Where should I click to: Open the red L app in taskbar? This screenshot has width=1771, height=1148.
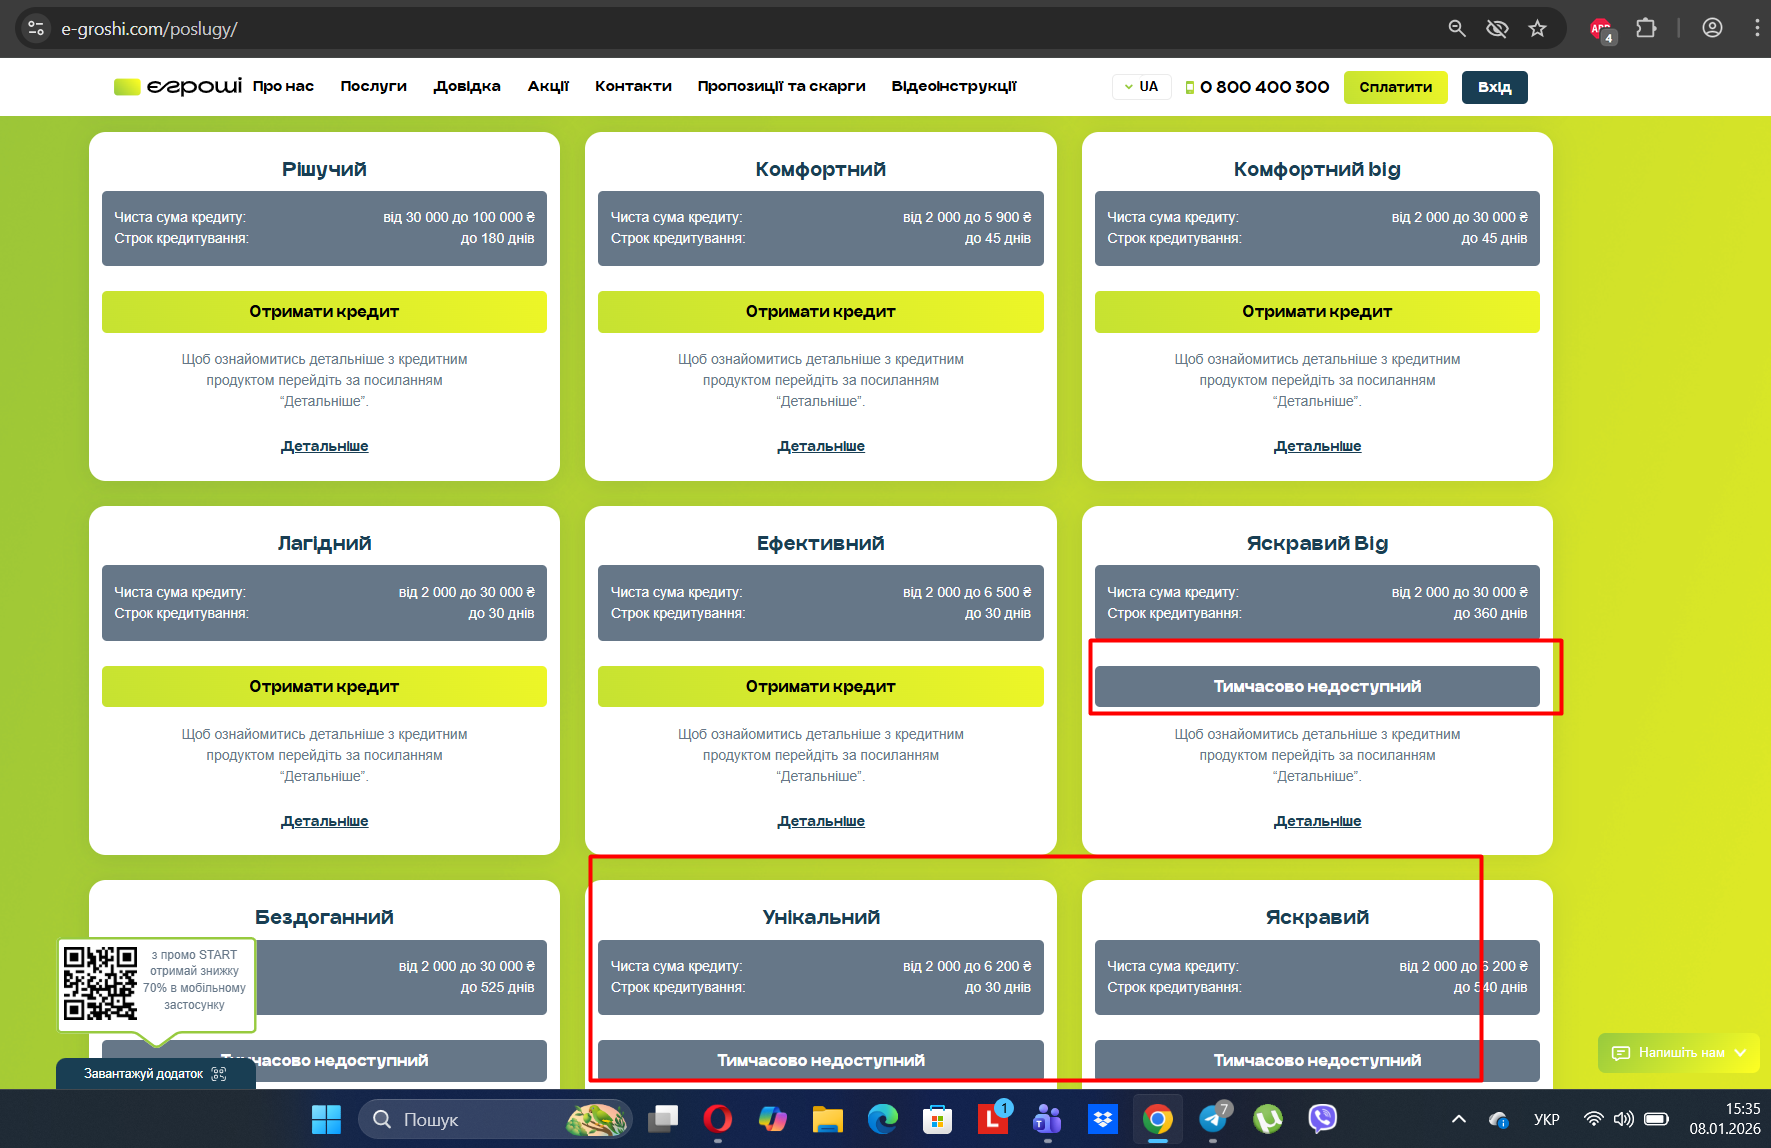point(993,1119)
